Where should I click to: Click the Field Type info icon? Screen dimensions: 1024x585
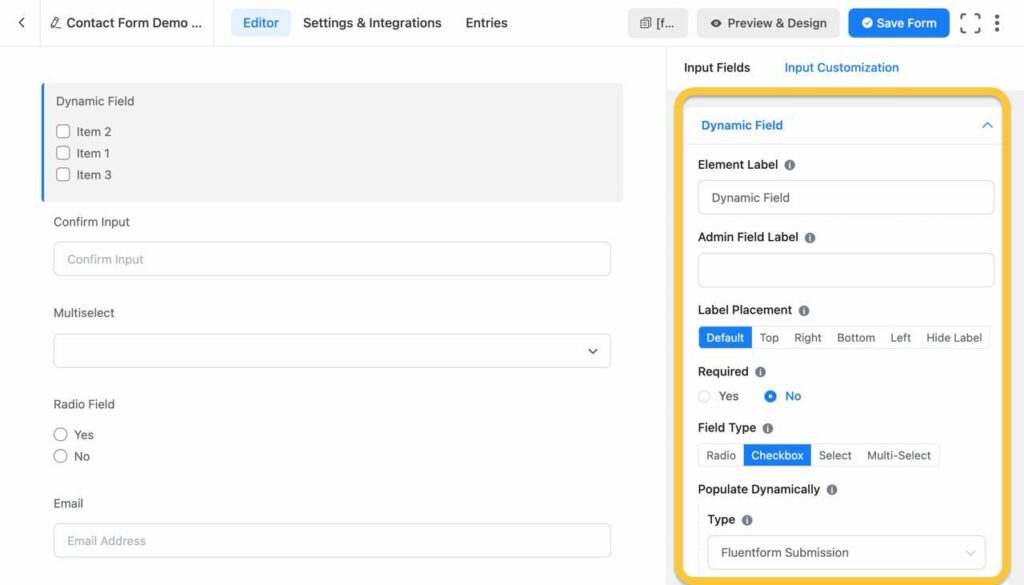tap(768, 428)
